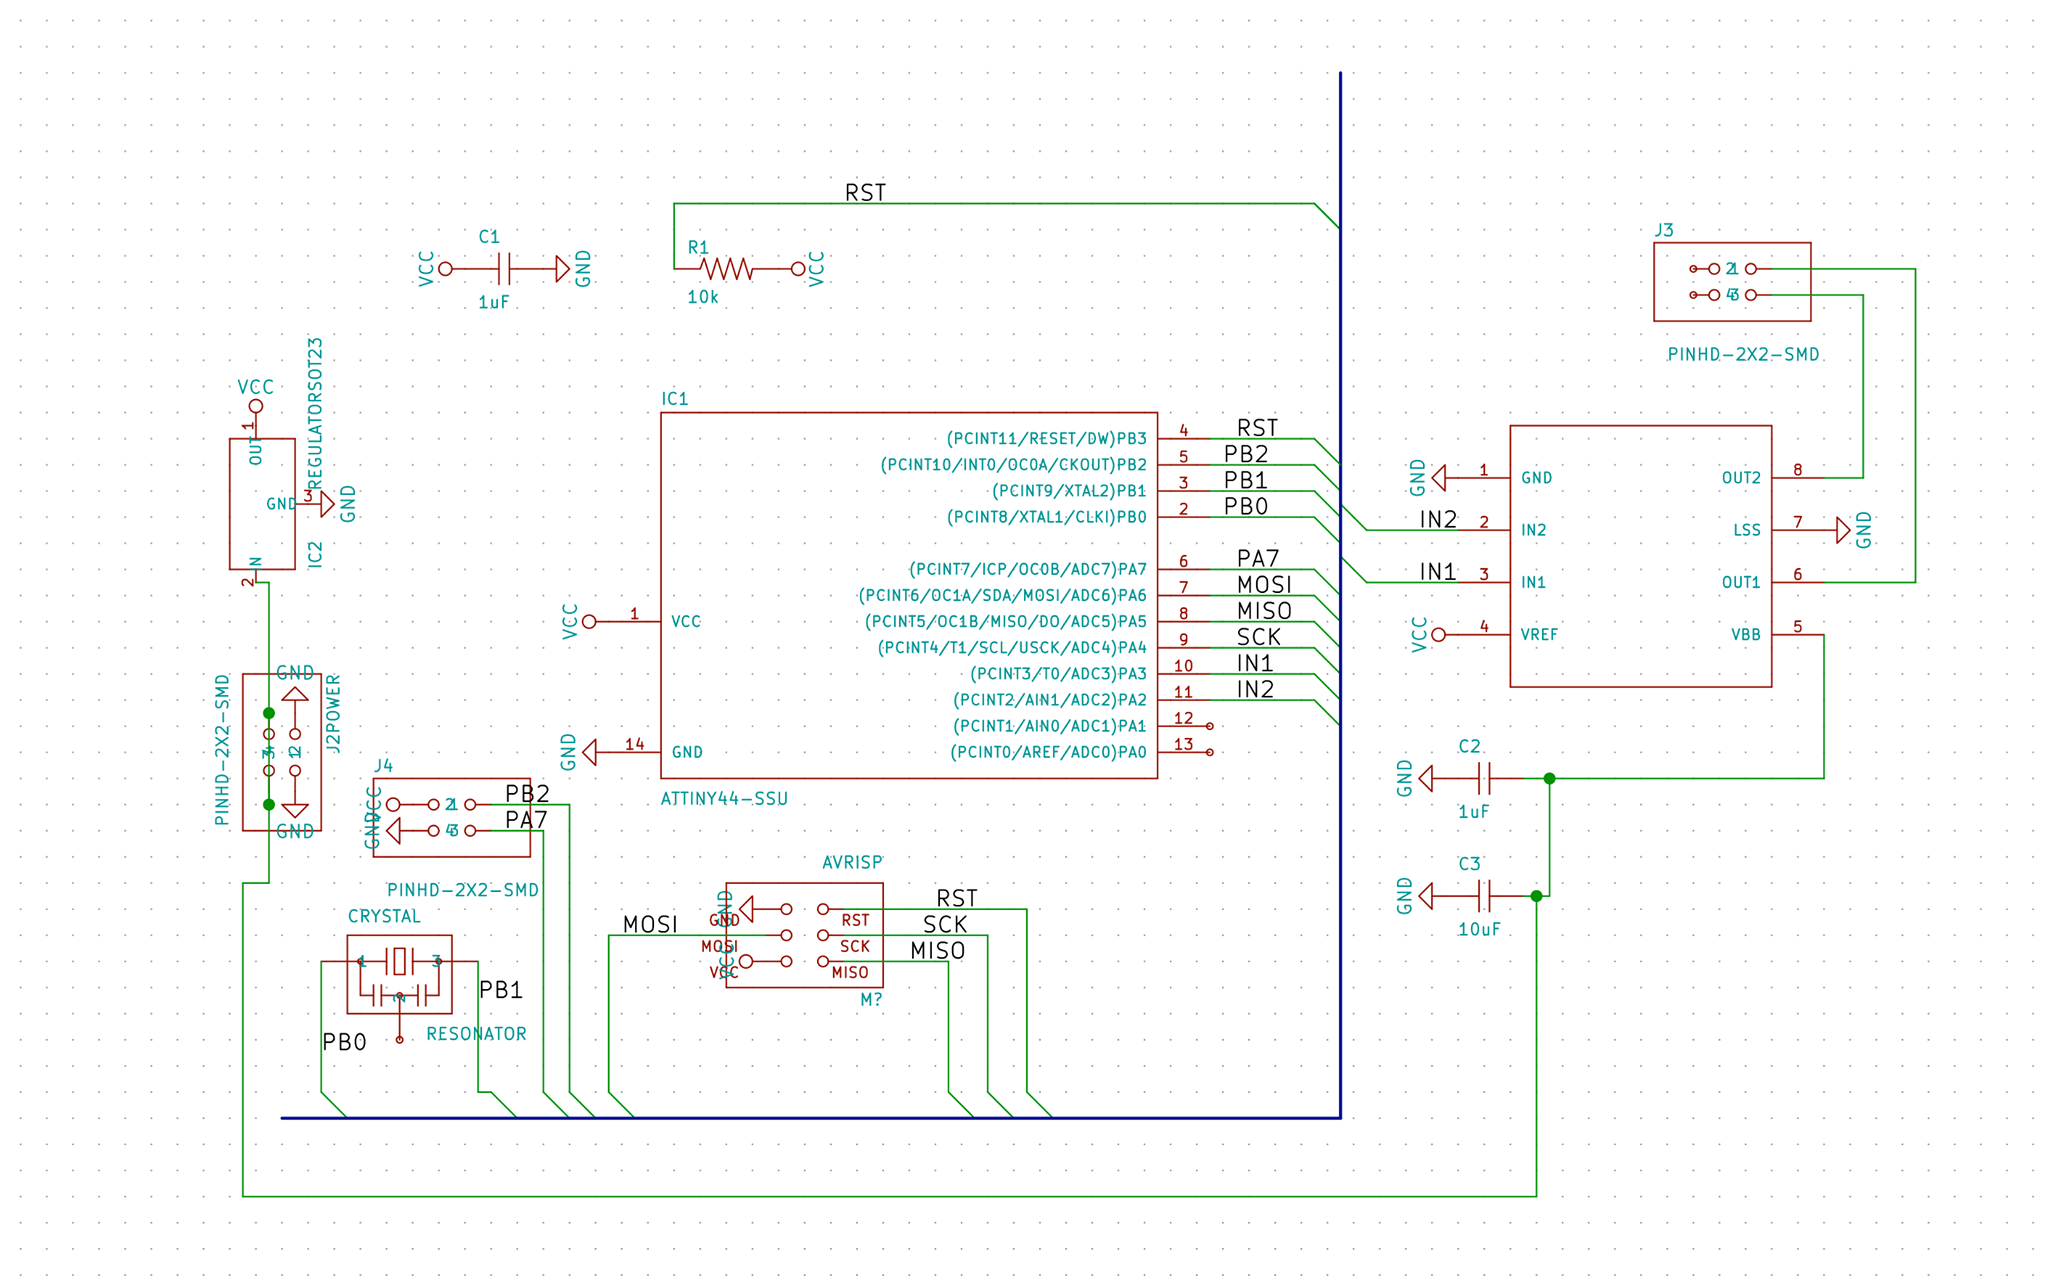The width and height of the screenshot is (2048, 1283).
Task: Click the VCC circle at IC1 pin 1
Action: (589, 622)
